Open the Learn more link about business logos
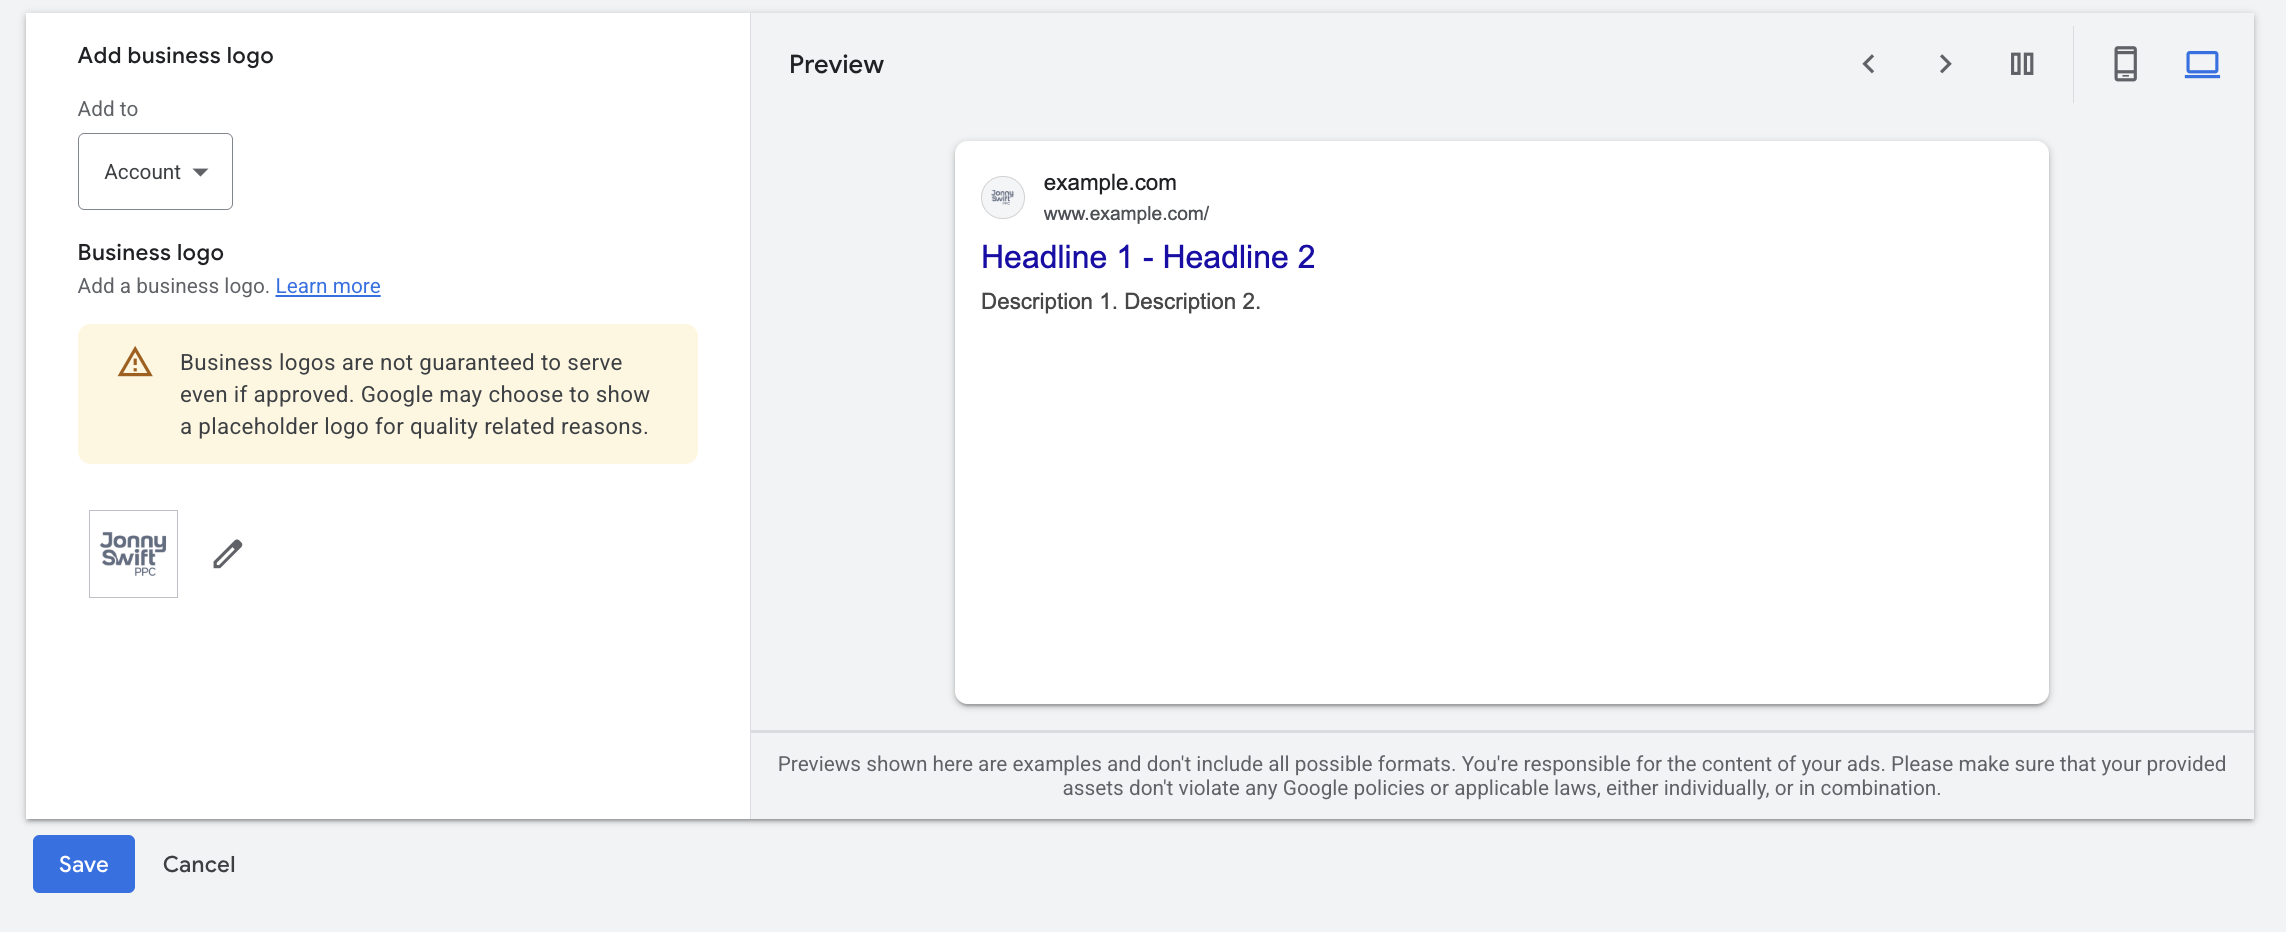The width and height of the screenshot is (2286, 932). (x=327, y=286)
